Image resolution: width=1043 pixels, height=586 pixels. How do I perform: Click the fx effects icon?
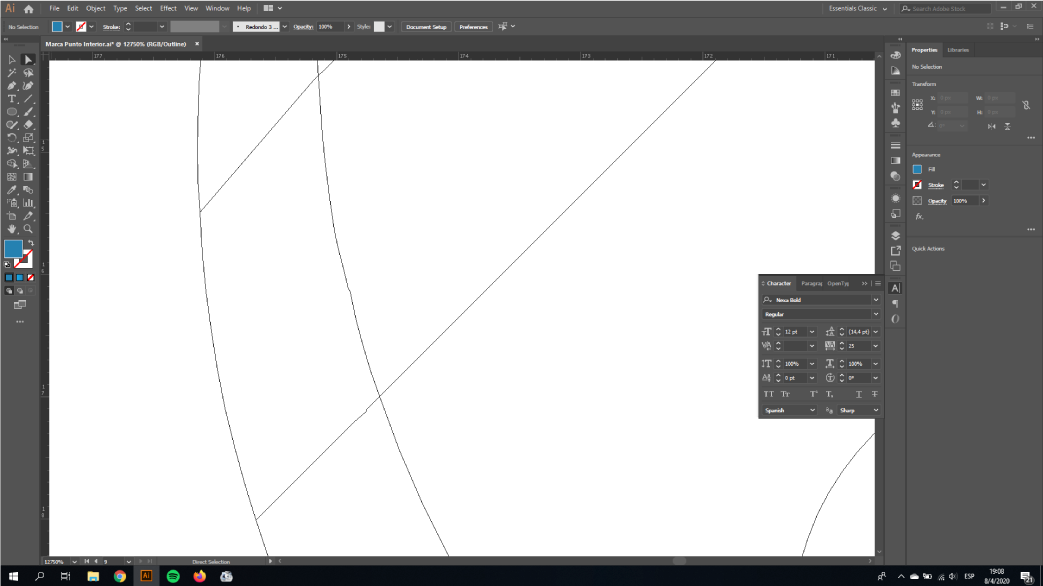pos(919,216)
